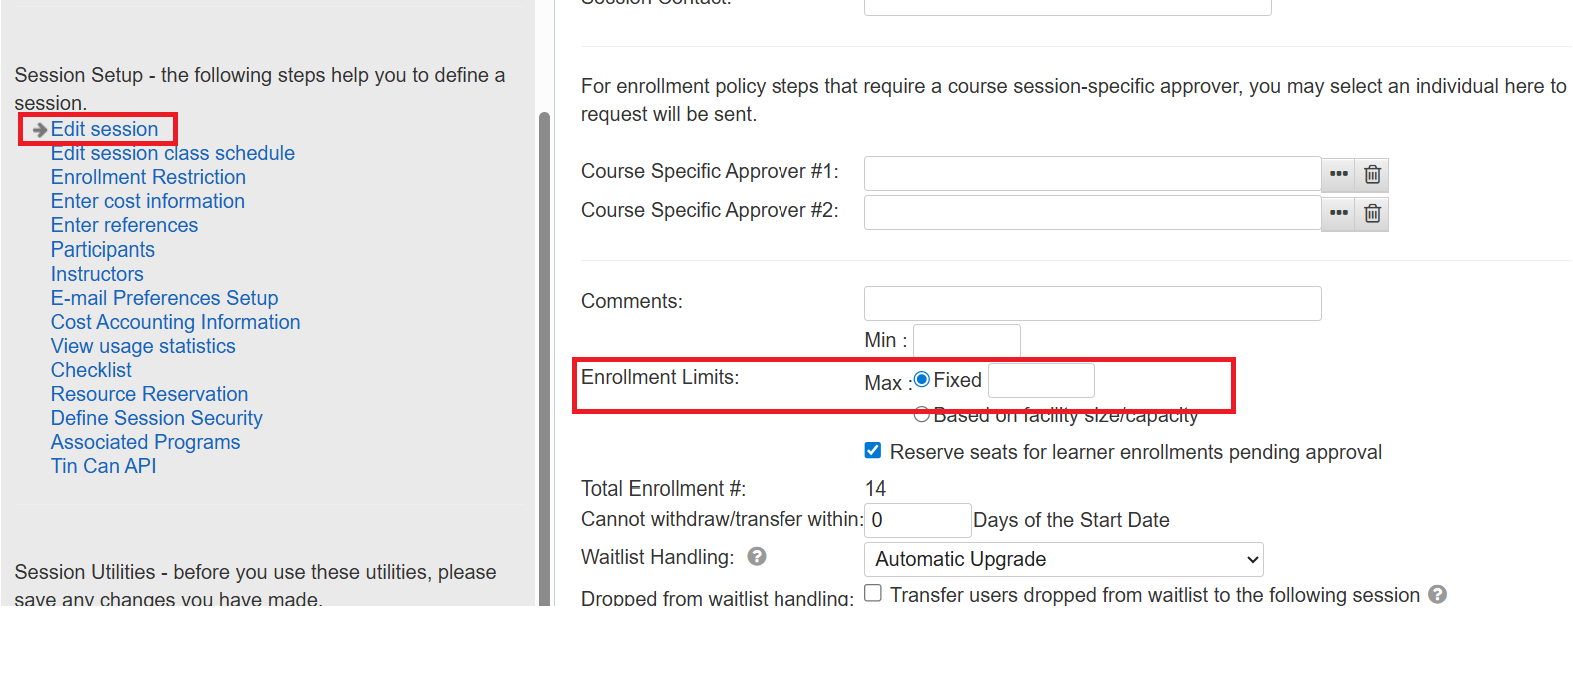Click the left panel vertical scrollbar
This screenshot has width=1573, height=689.
point(544,350)
